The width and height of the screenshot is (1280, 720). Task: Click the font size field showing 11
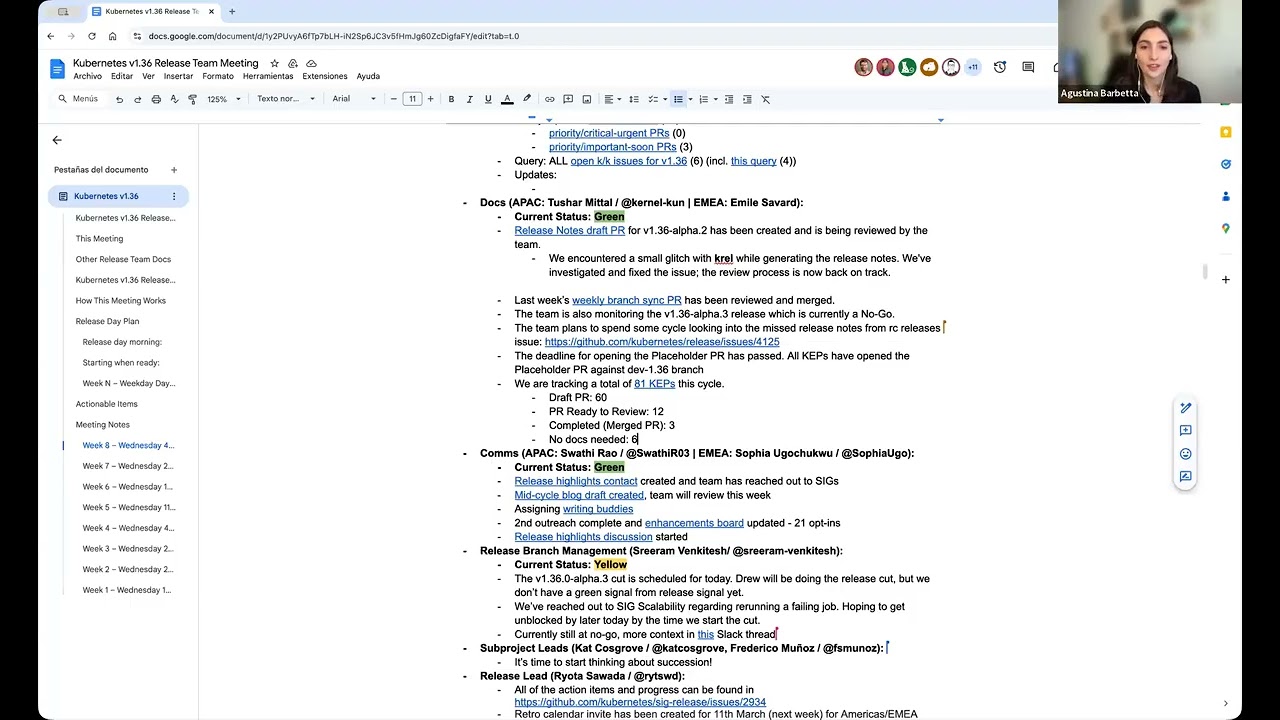[x=412, y=99]
